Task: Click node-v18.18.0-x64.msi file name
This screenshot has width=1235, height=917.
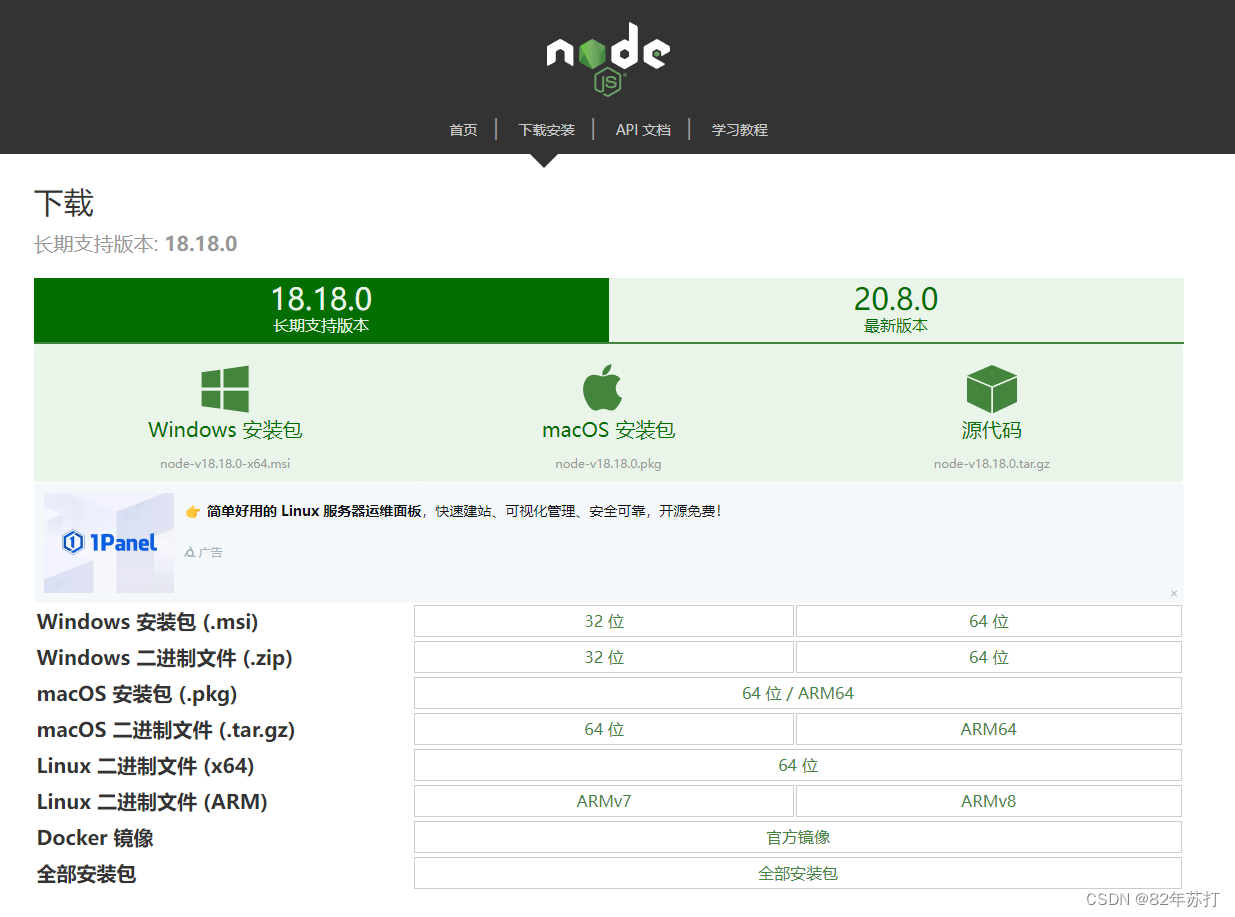Action: tap(225, 464)
